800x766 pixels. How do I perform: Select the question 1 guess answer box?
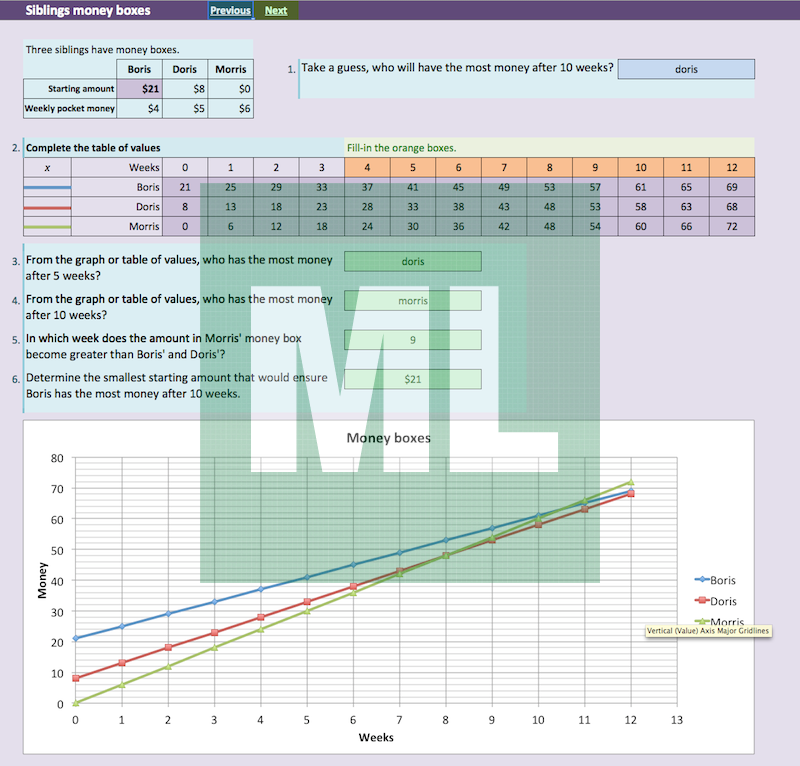tap(686, 69)
